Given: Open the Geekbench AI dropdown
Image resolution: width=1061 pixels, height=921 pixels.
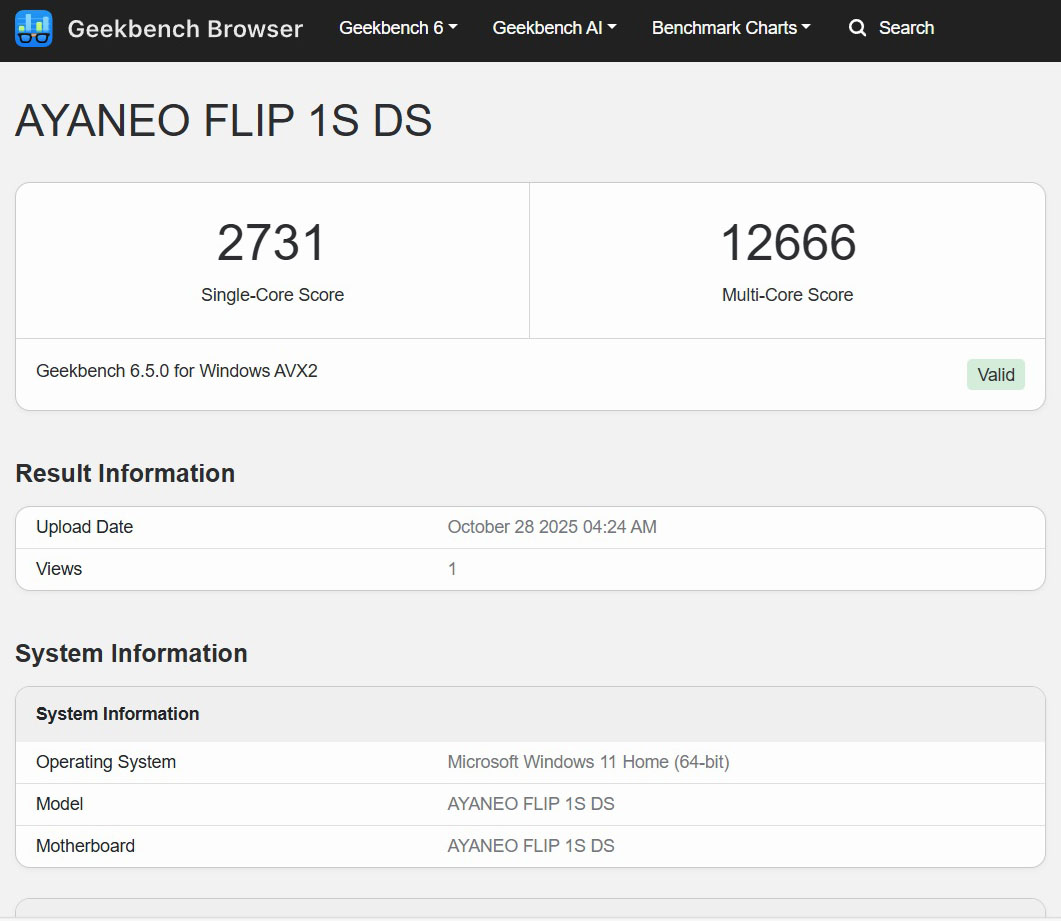Looking at the screenshot, I should point(554,28).
